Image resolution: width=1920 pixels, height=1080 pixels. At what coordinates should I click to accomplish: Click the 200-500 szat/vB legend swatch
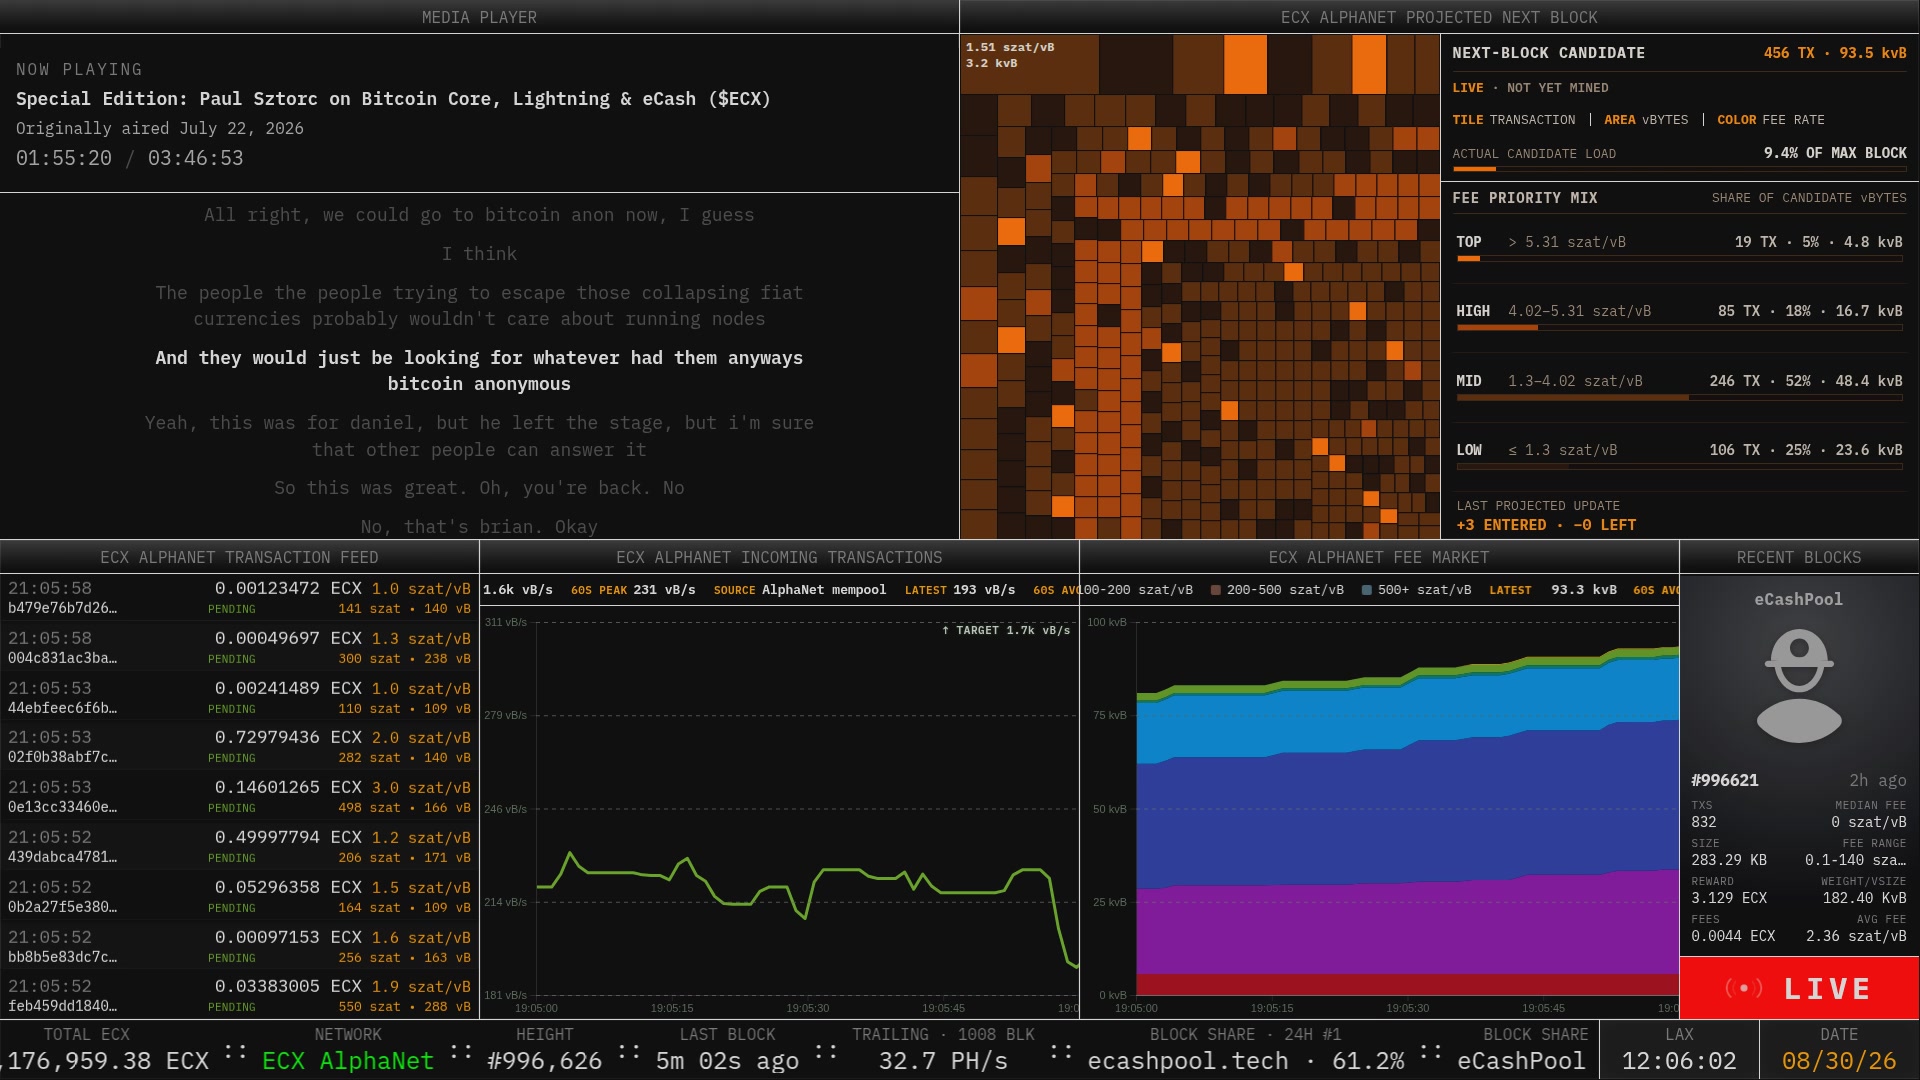tap(1216, 590)
